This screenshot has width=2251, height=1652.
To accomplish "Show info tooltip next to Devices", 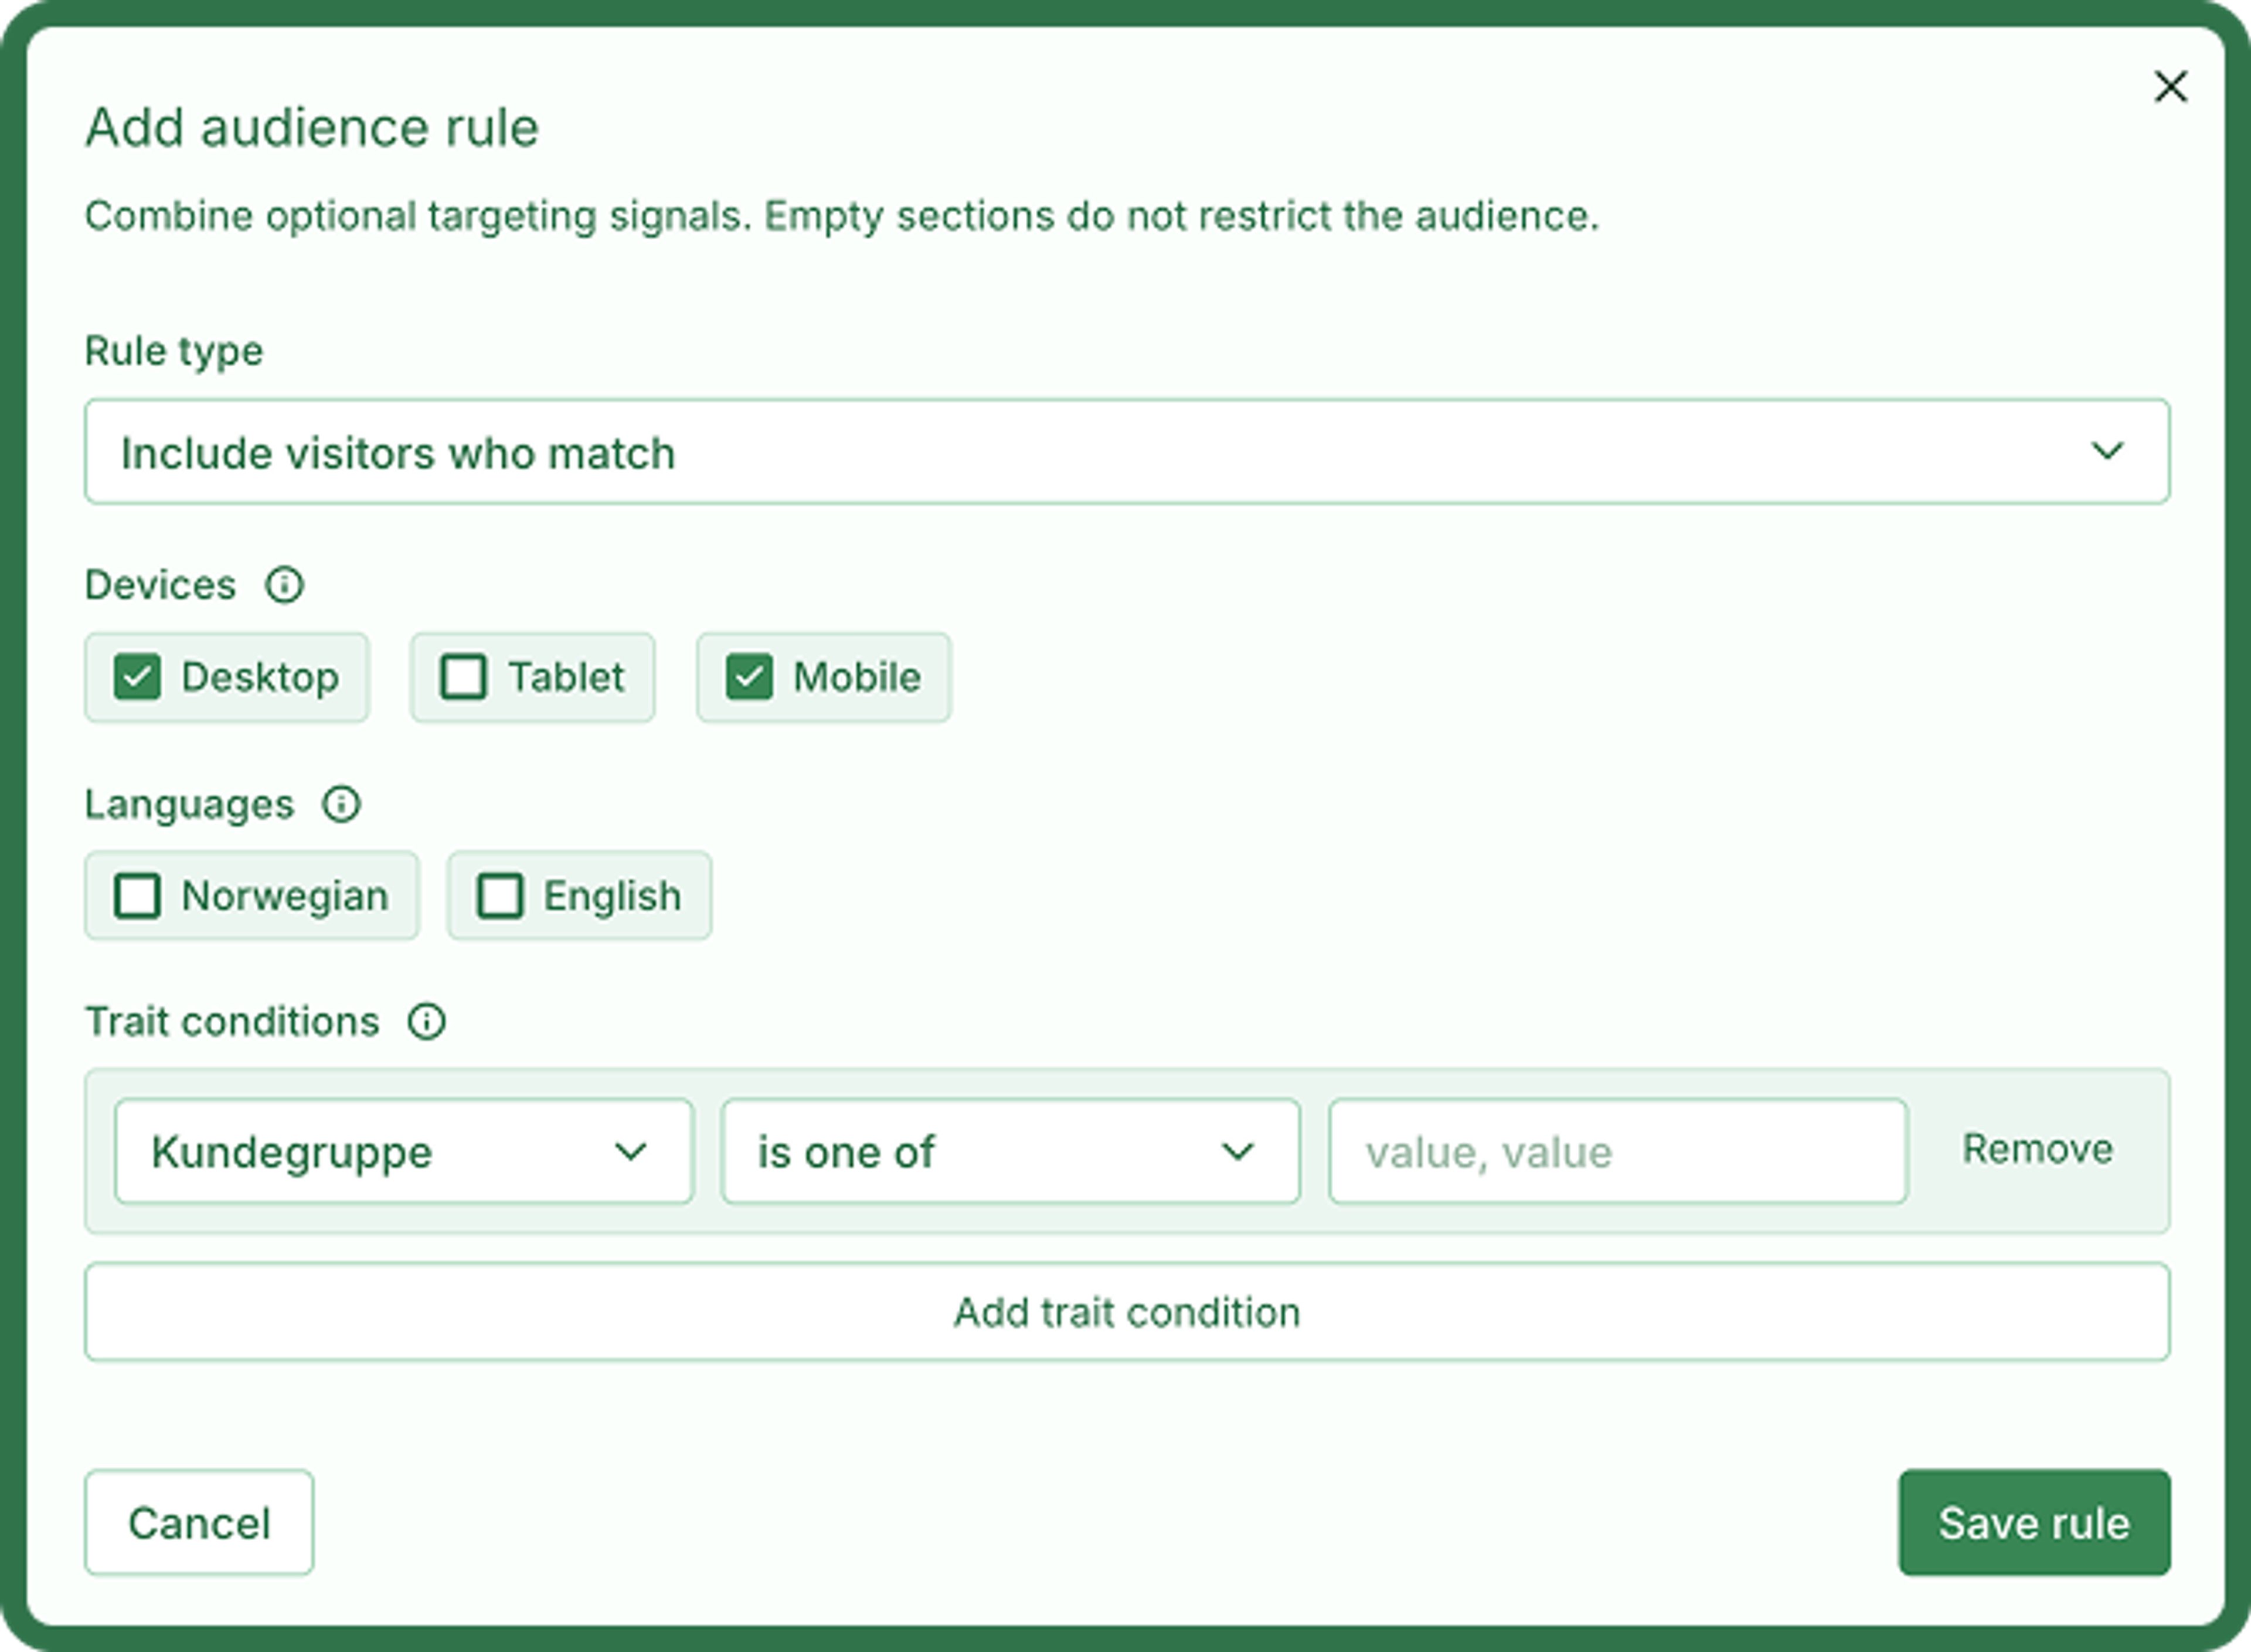I will 284,585.
